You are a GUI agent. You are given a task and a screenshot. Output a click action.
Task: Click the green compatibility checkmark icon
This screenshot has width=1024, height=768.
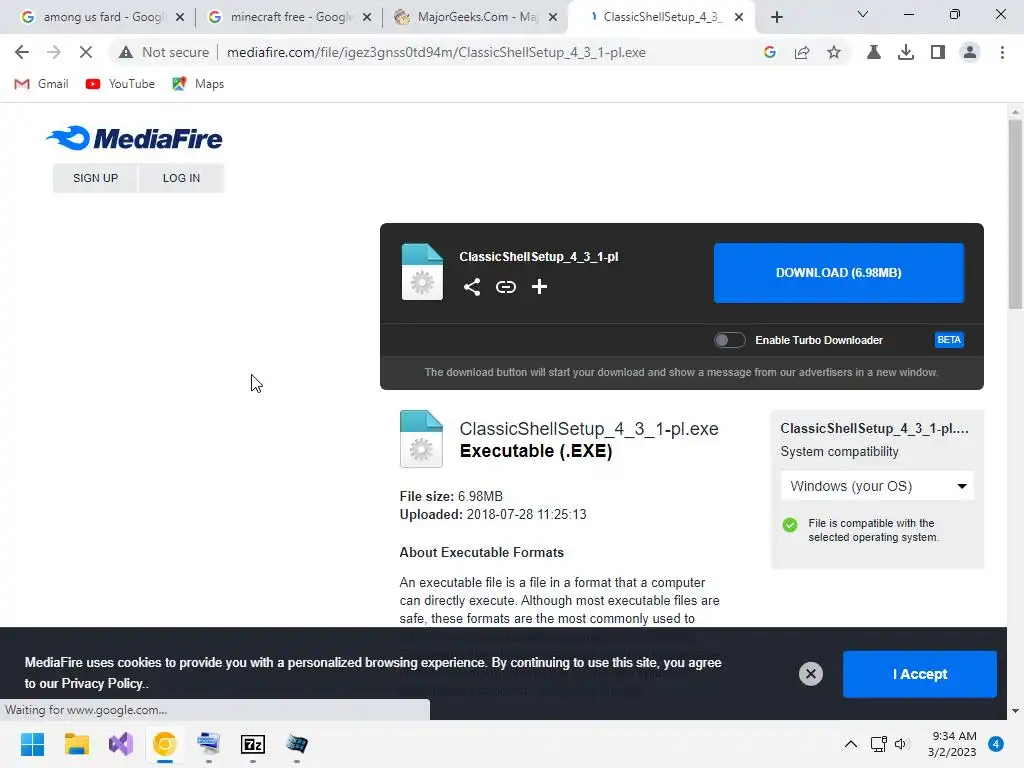click(790, 525)
